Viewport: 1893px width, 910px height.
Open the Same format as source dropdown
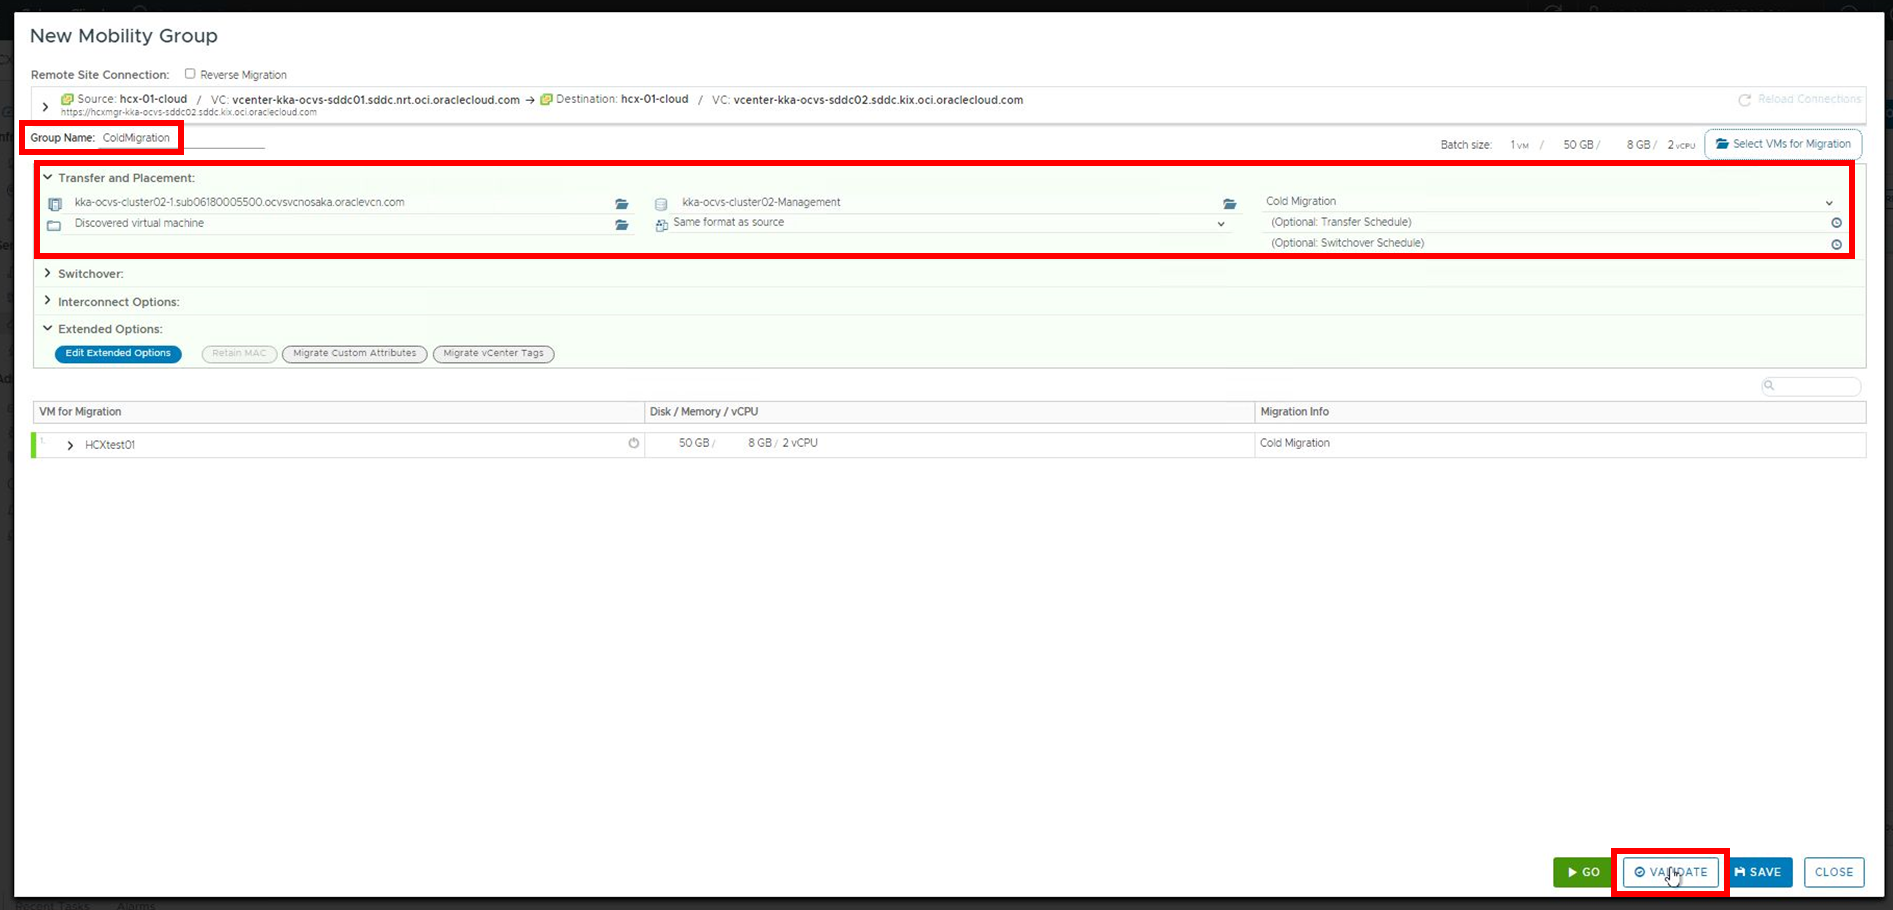[x=1220, y=224]
